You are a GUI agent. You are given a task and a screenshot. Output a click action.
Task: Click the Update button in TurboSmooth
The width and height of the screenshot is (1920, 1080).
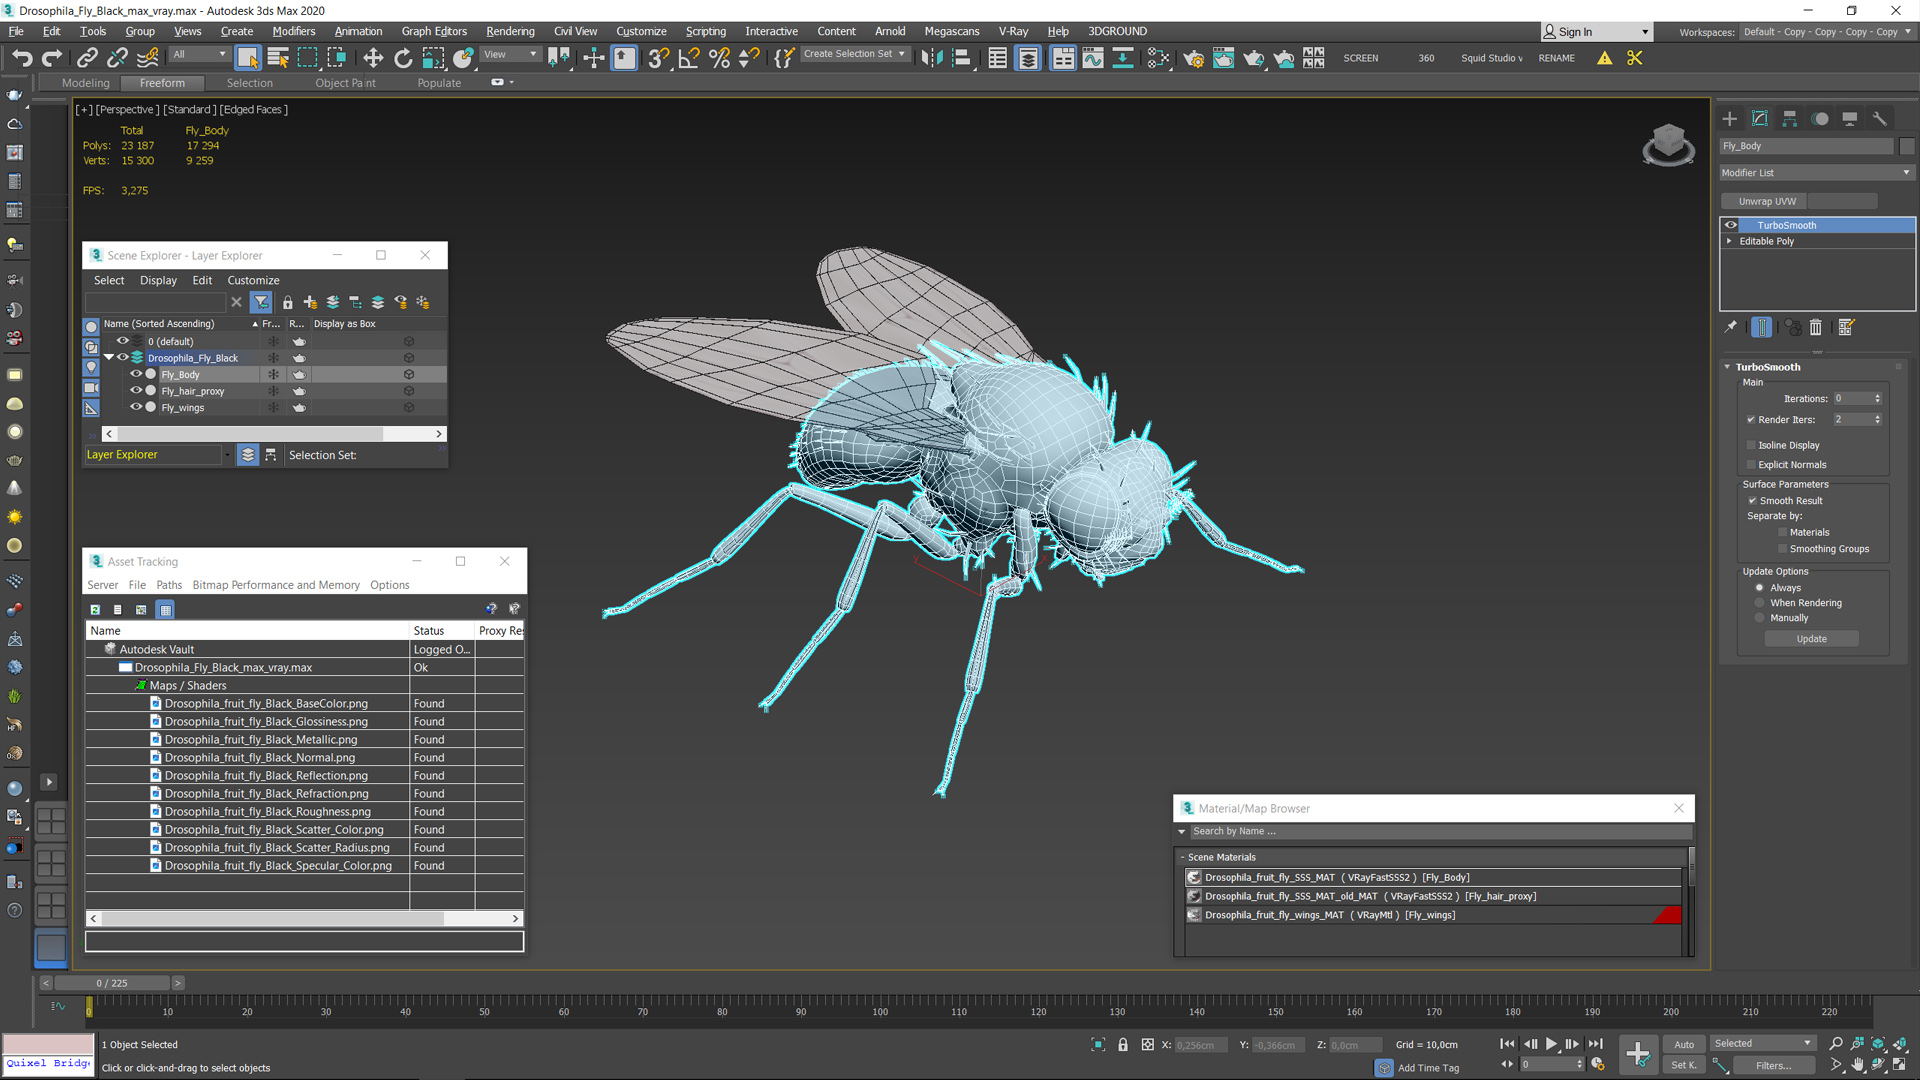click(x=1811, y=639)
